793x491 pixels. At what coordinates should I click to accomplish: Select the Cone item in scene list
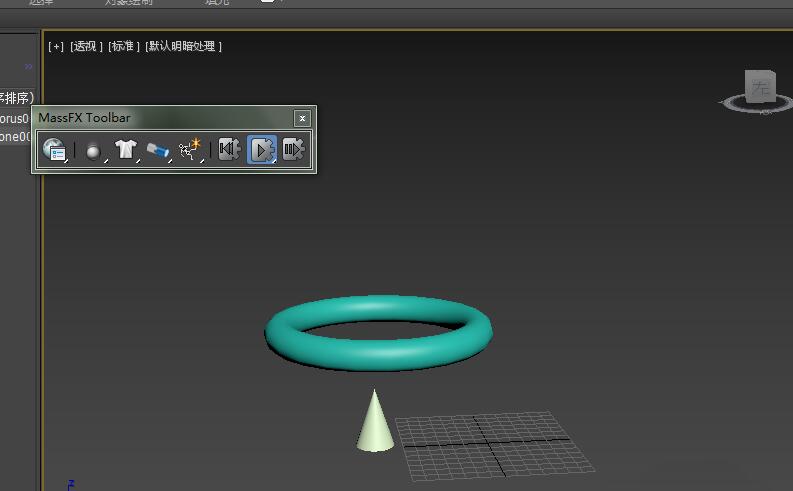tap(14, 137)
